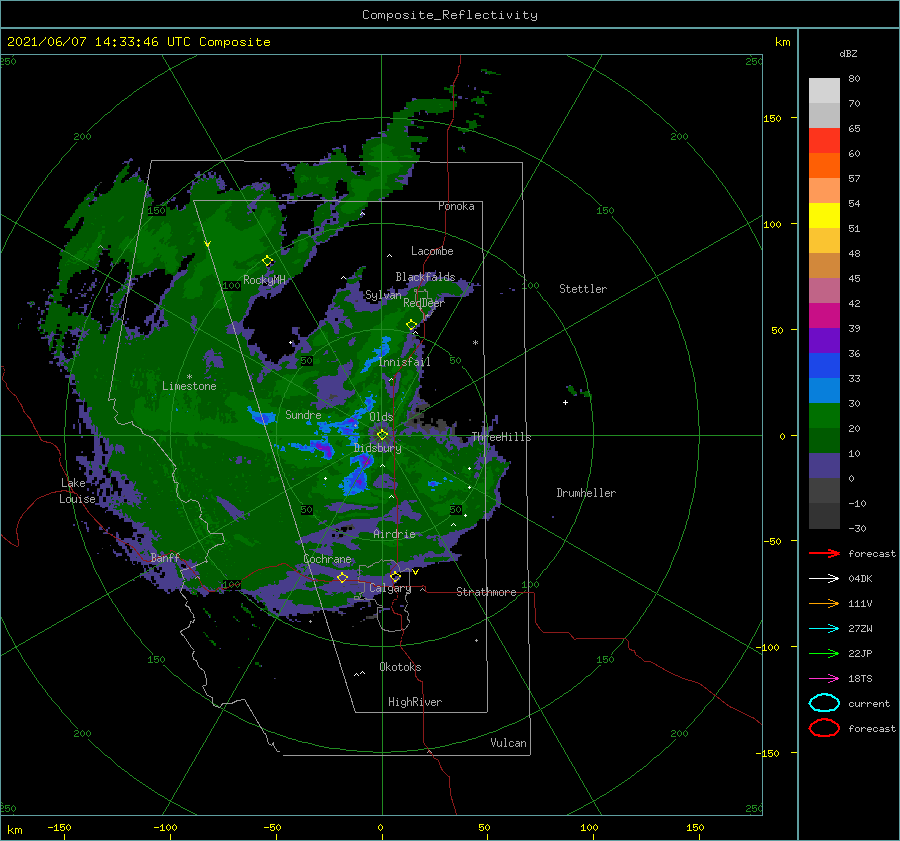Pick the magenta 42 dBZ color swatch
This screenshot has height=841, width=900.
pos(824,316)
